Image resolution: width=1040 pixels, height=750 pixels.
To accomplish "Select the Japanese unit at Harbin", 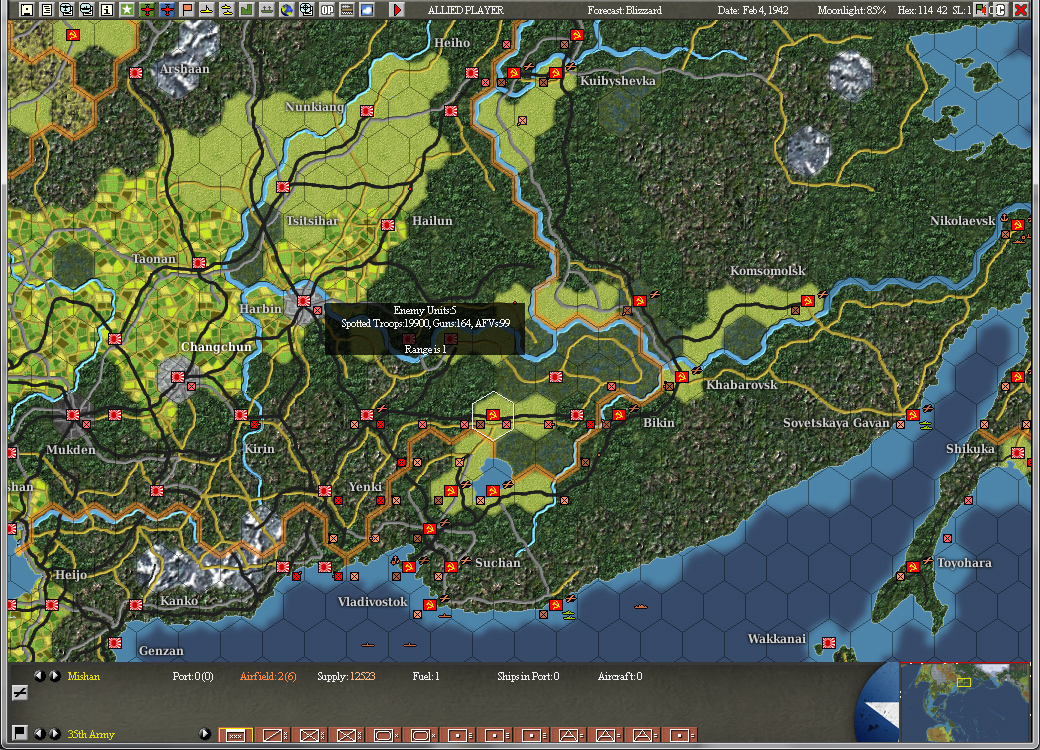I will tap(304, 301).
